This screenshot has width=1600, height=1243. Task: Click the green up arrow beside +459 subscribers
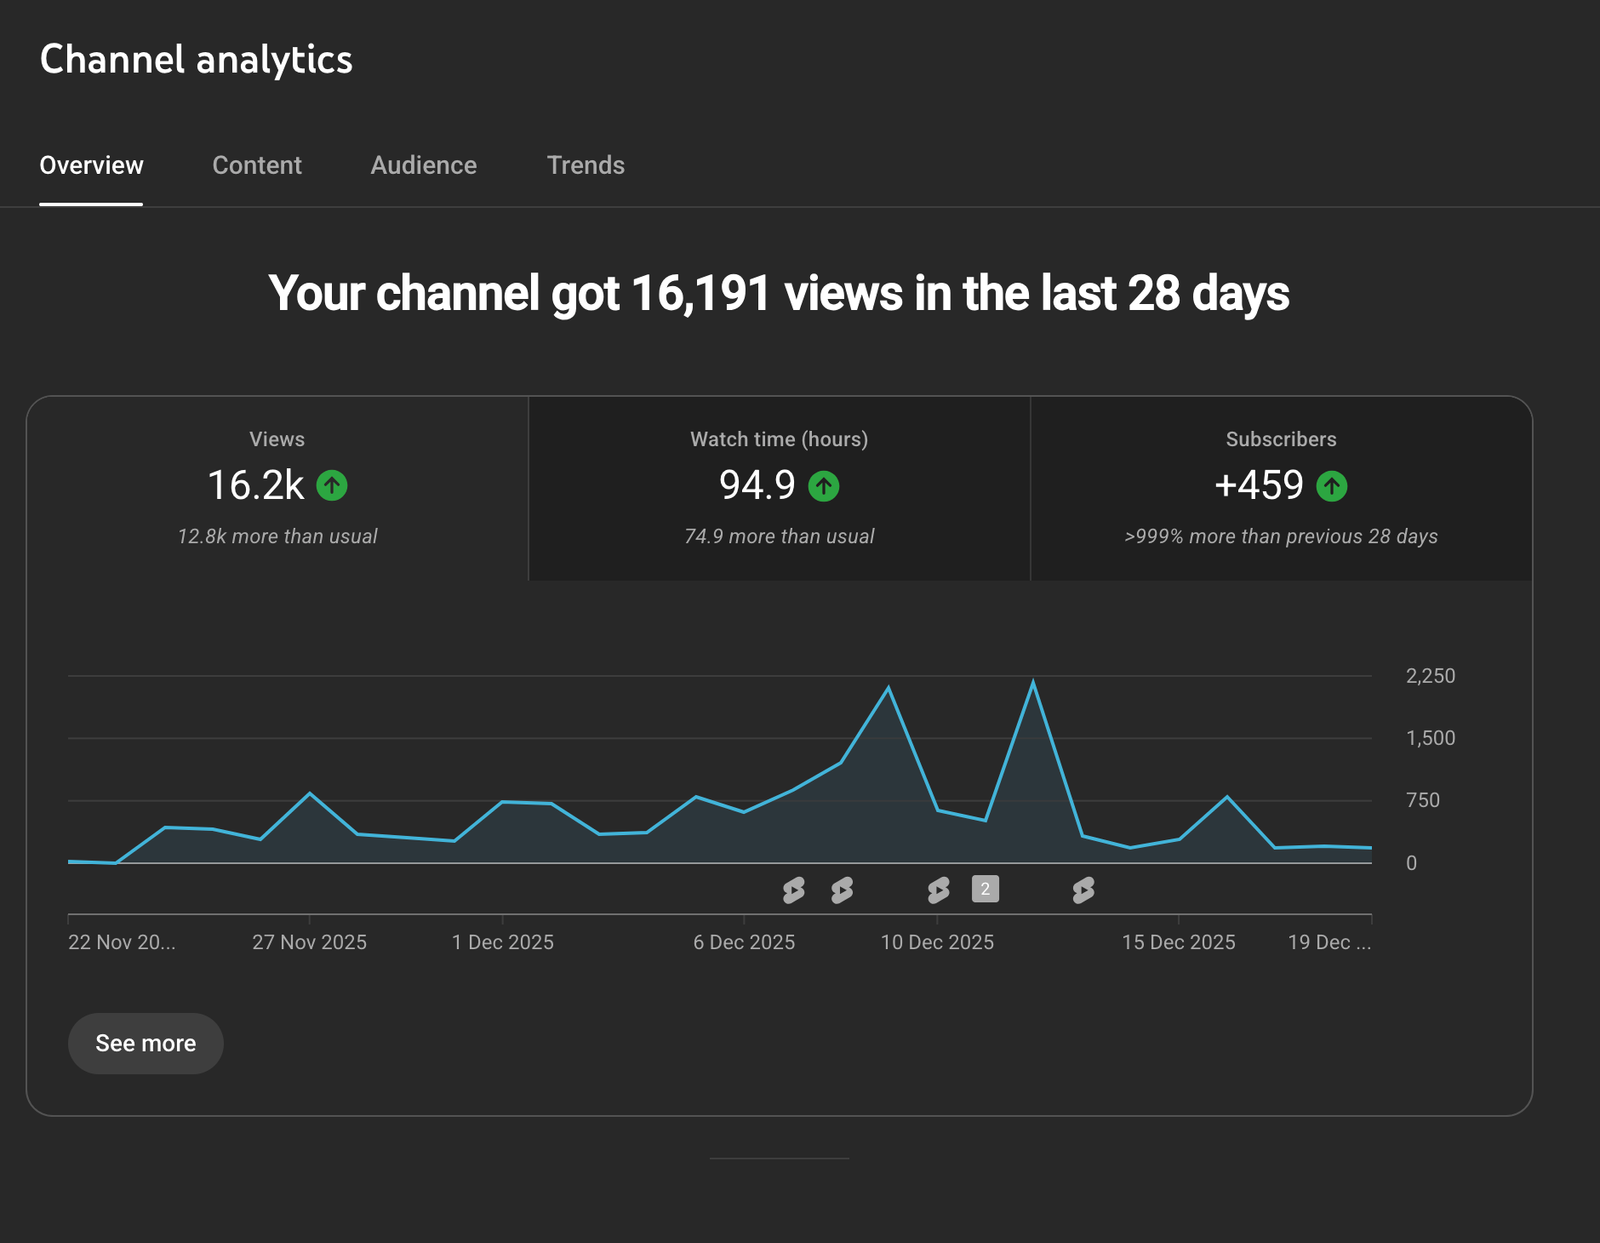coord(1331,486)
